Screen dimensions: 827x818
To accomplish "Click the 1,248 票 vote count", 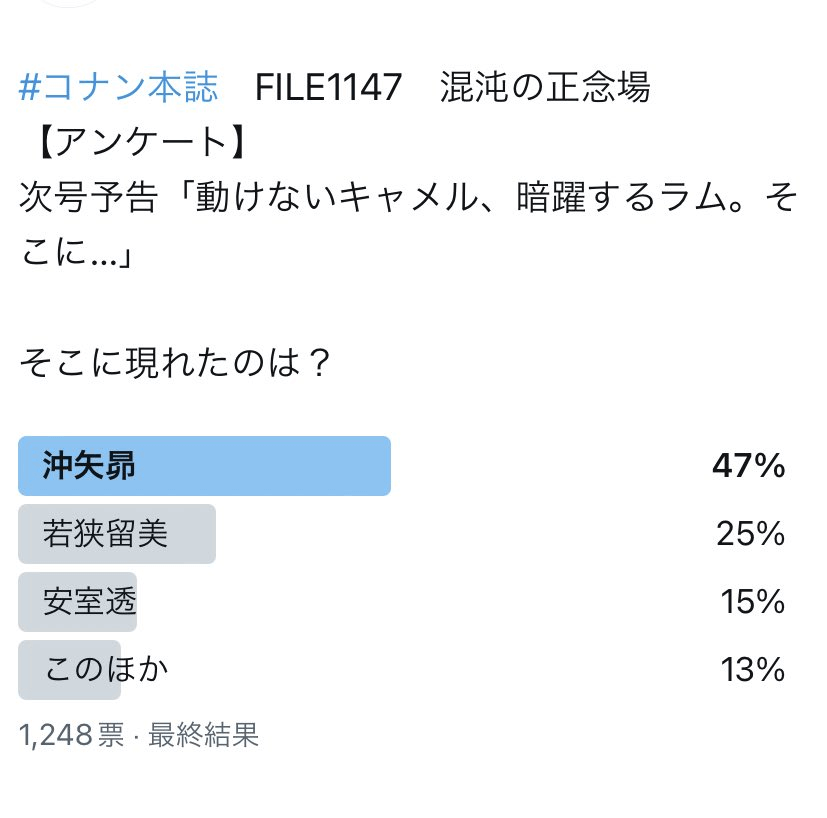I will pyautogui.click(x=72, y=735).
